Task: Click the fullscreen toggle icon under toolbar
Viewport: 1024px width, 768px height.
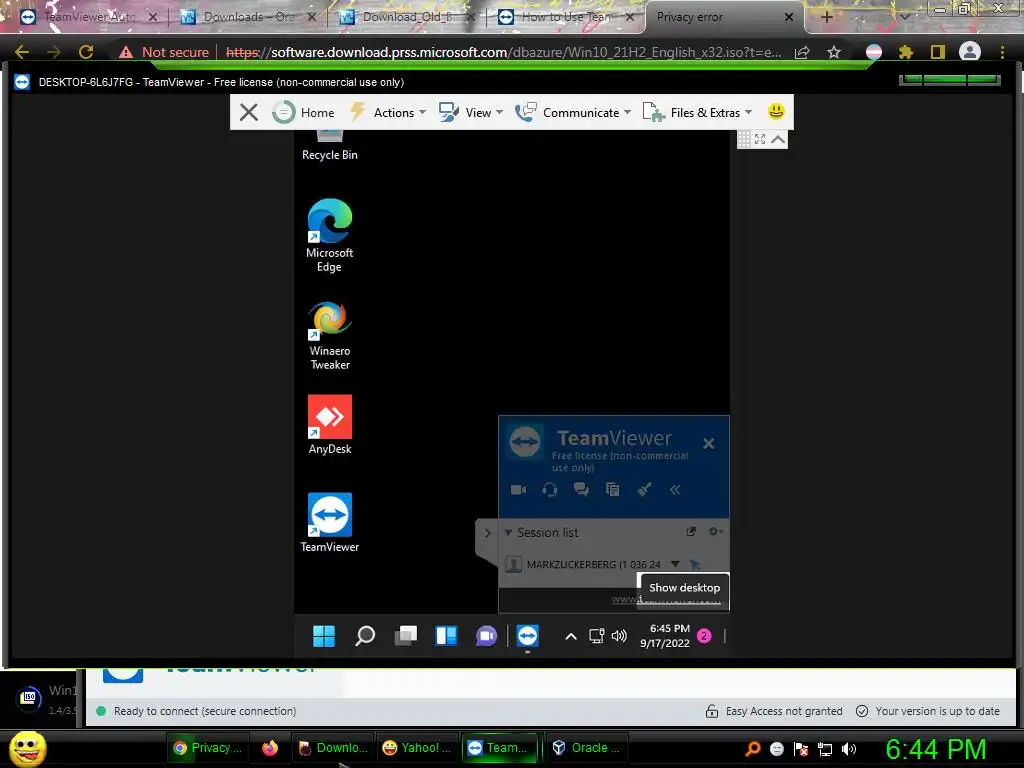Action: (760, 139)
